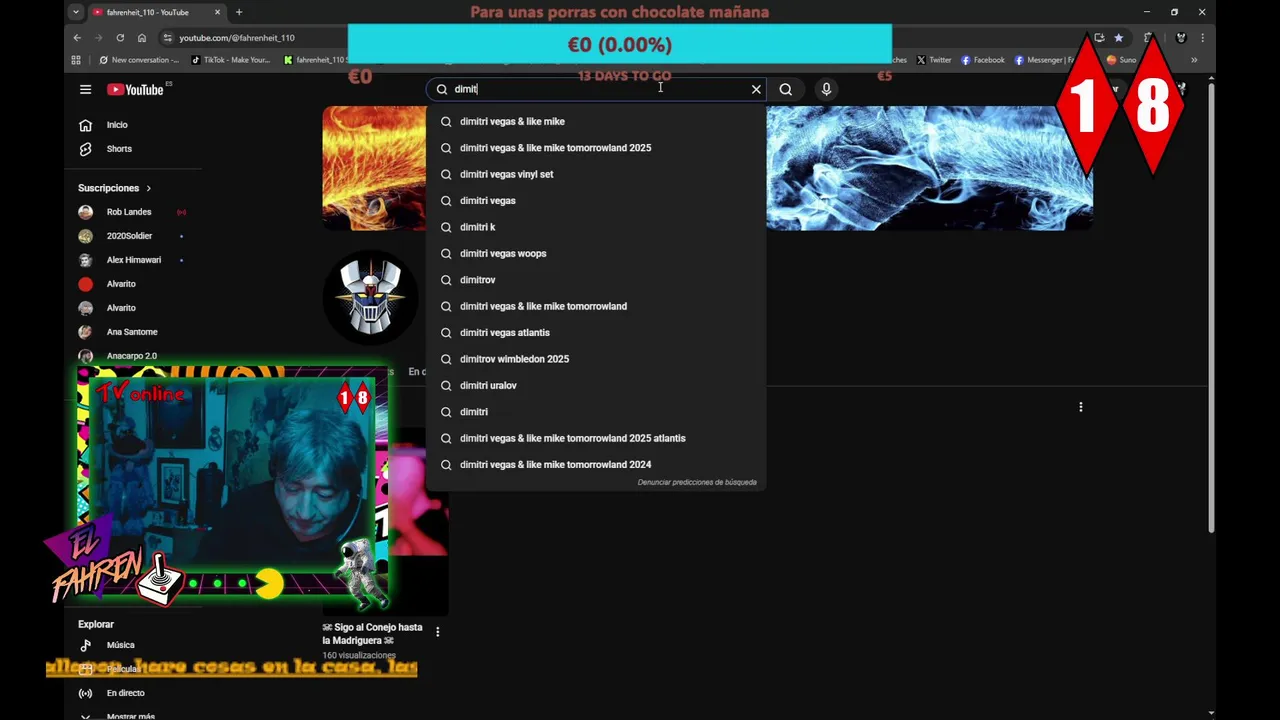Reload the page
1280x720 pixels.
pyautogui.click(x=120, y=38)
